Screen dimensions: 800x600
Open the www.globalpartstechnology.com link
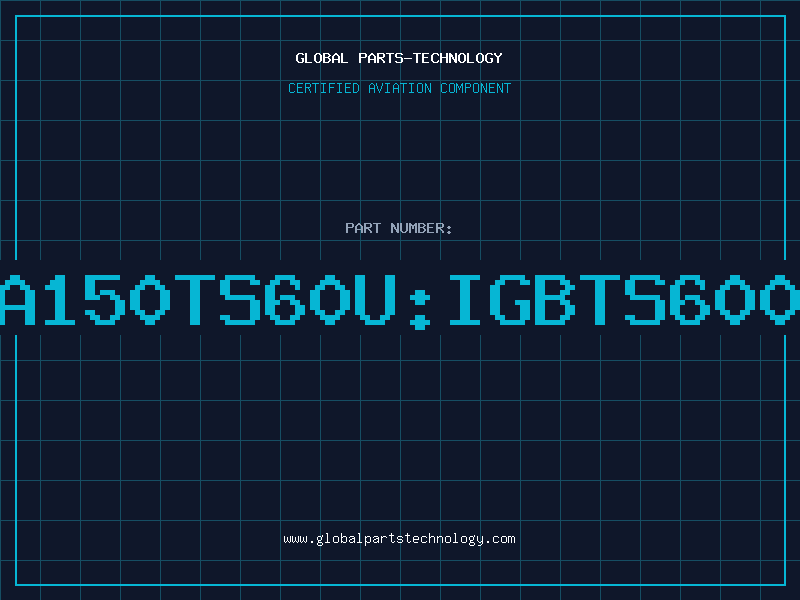399,539
